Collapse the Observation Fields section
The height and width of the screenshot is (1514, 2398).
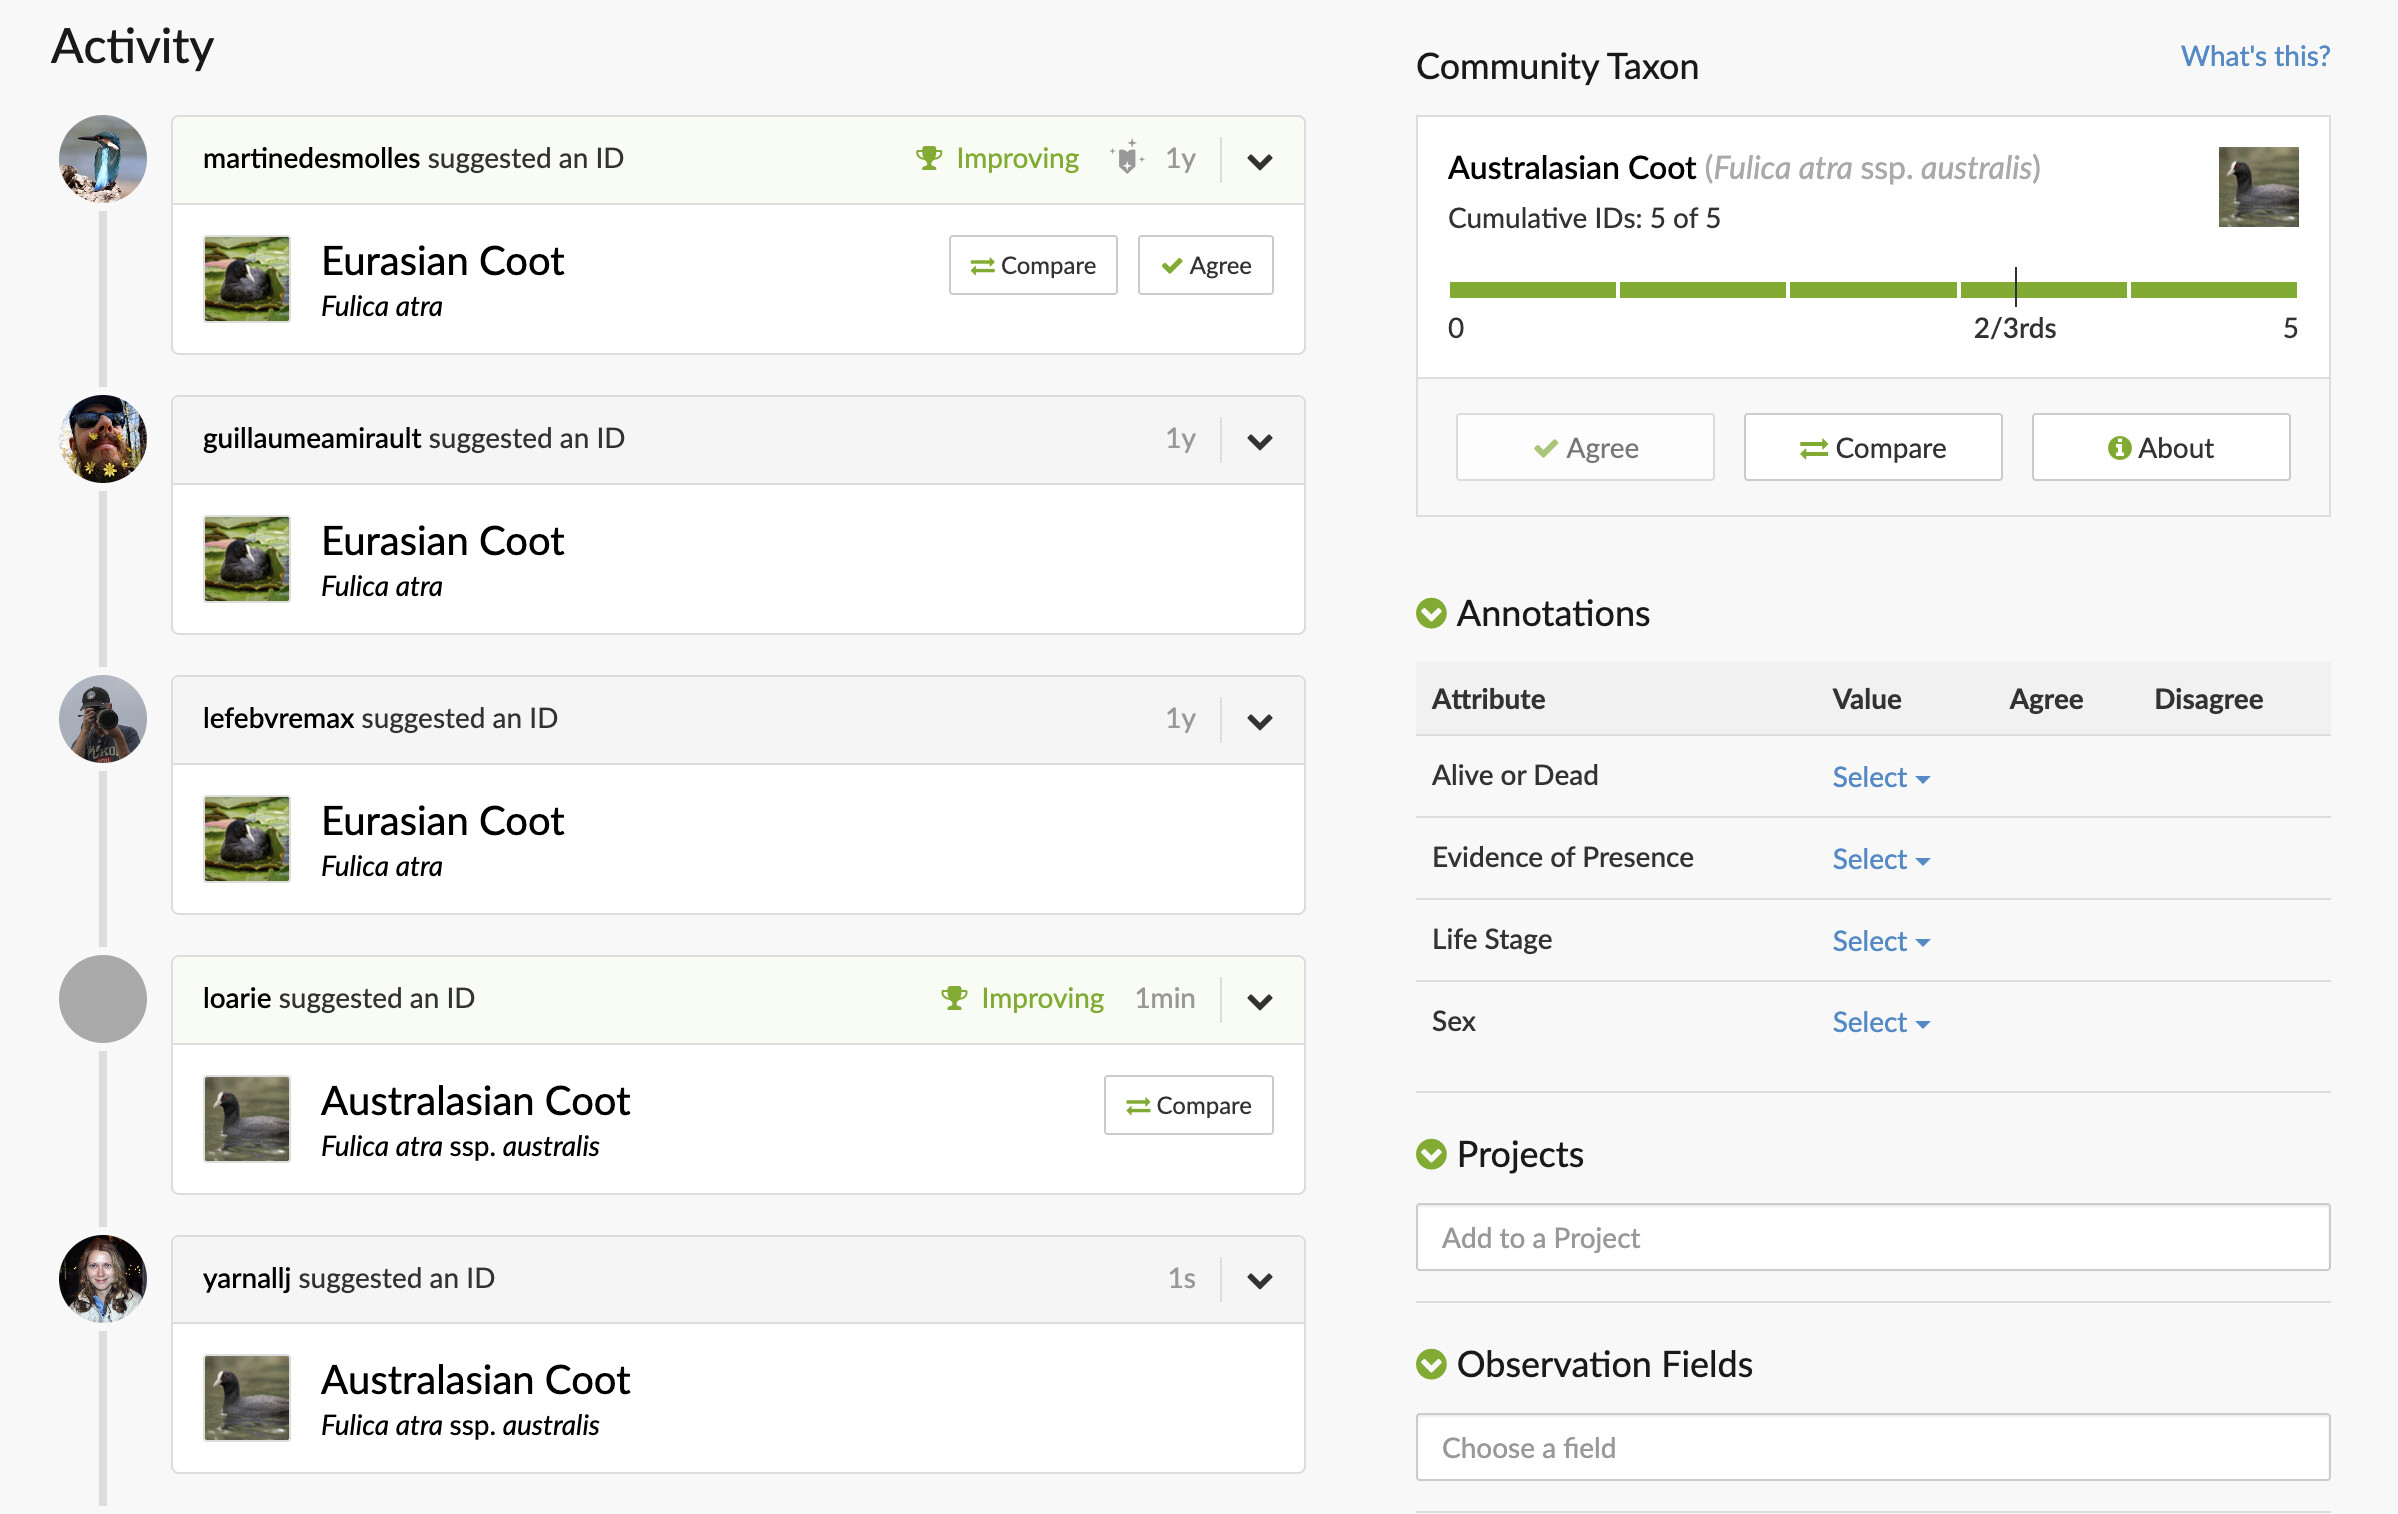pyautogui.click(x=1431, y=1364)
